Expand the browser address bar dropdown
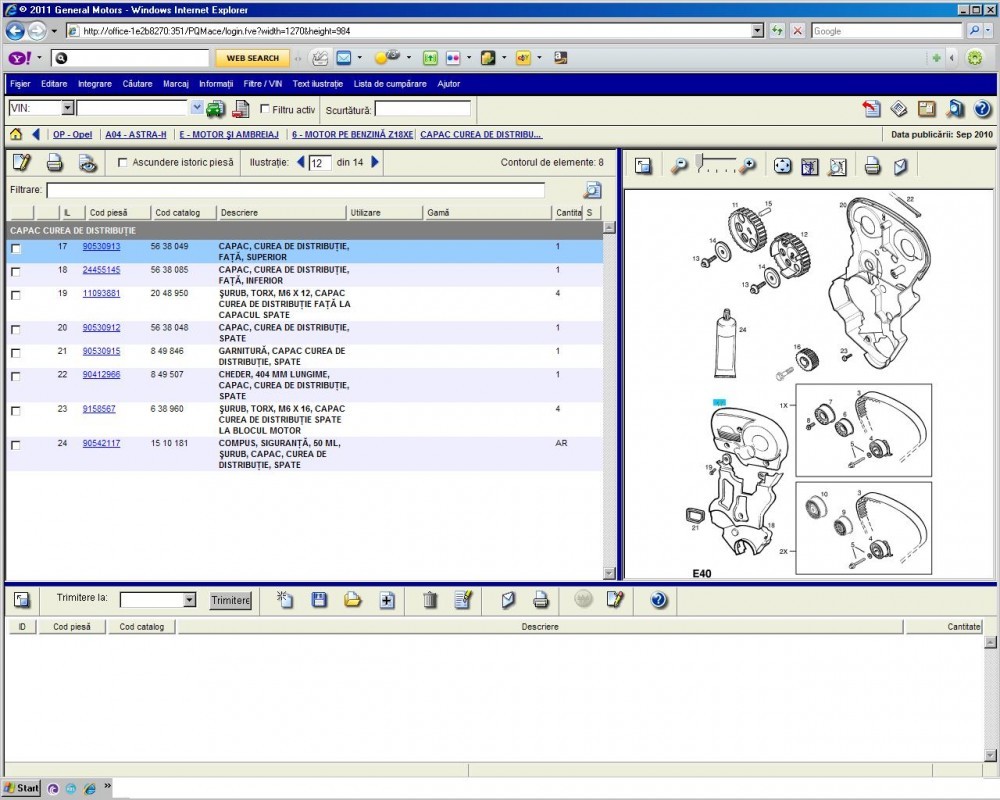The image size is (1000, 800). [x=757, y=31]
